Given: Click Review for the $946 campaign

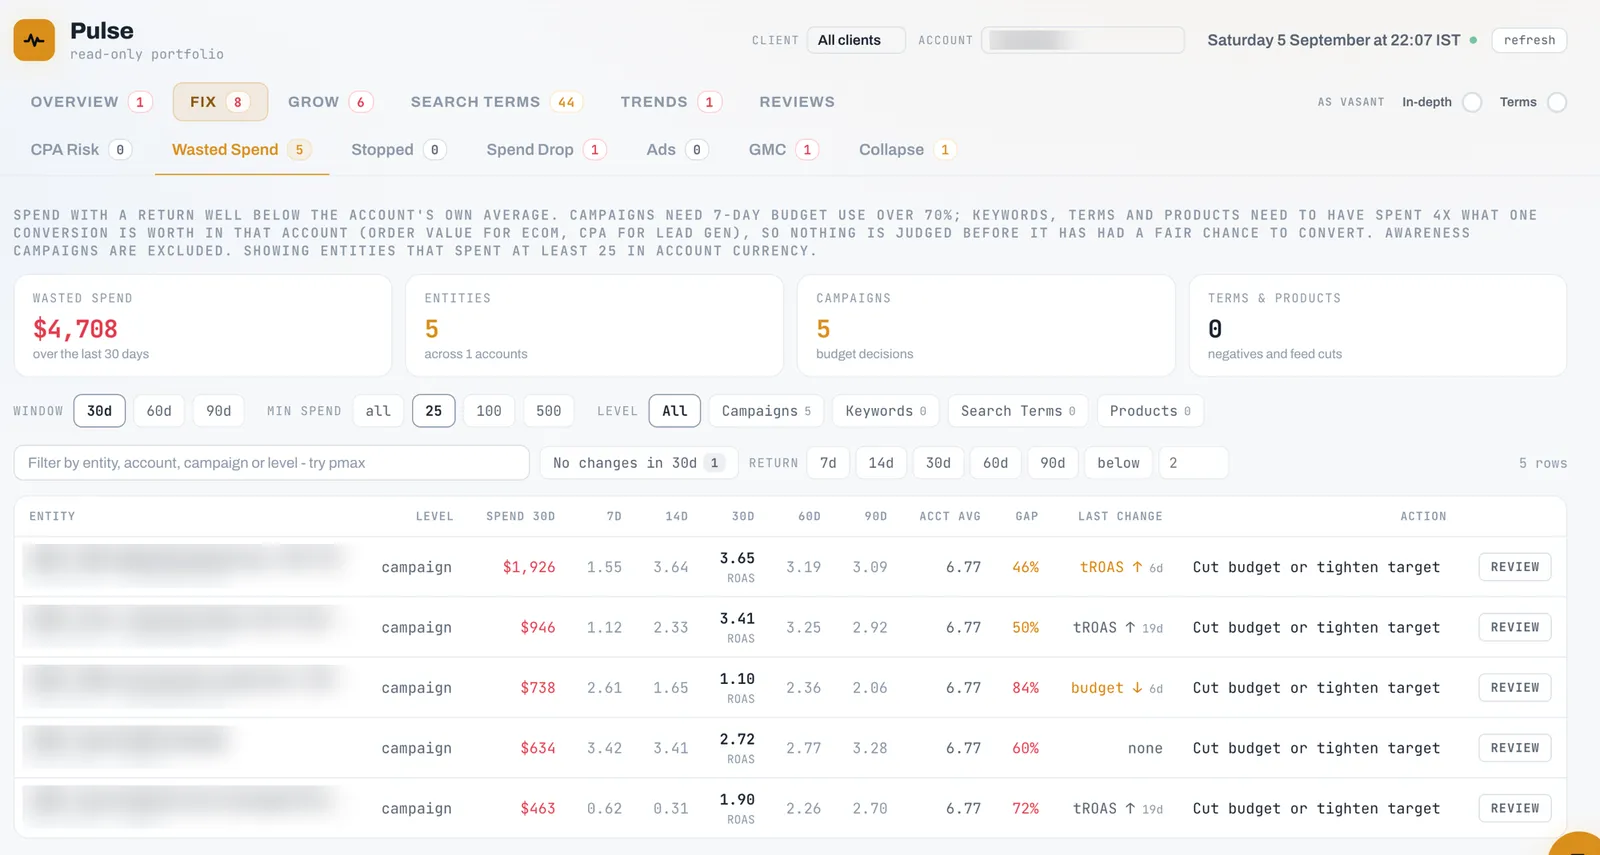Looking at the screenshot, I should point(1515,627).
